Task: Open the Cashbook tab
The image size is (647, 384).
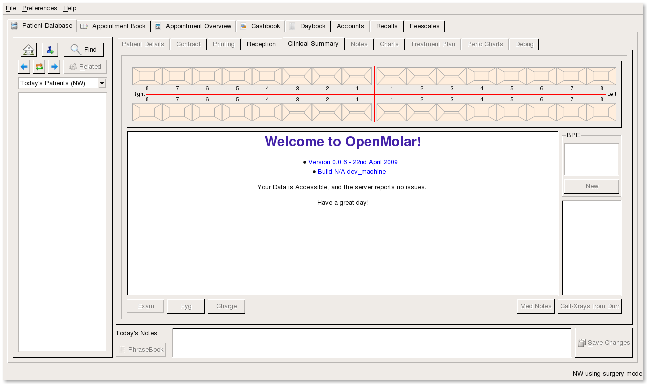Action: [x=260, y=26]
